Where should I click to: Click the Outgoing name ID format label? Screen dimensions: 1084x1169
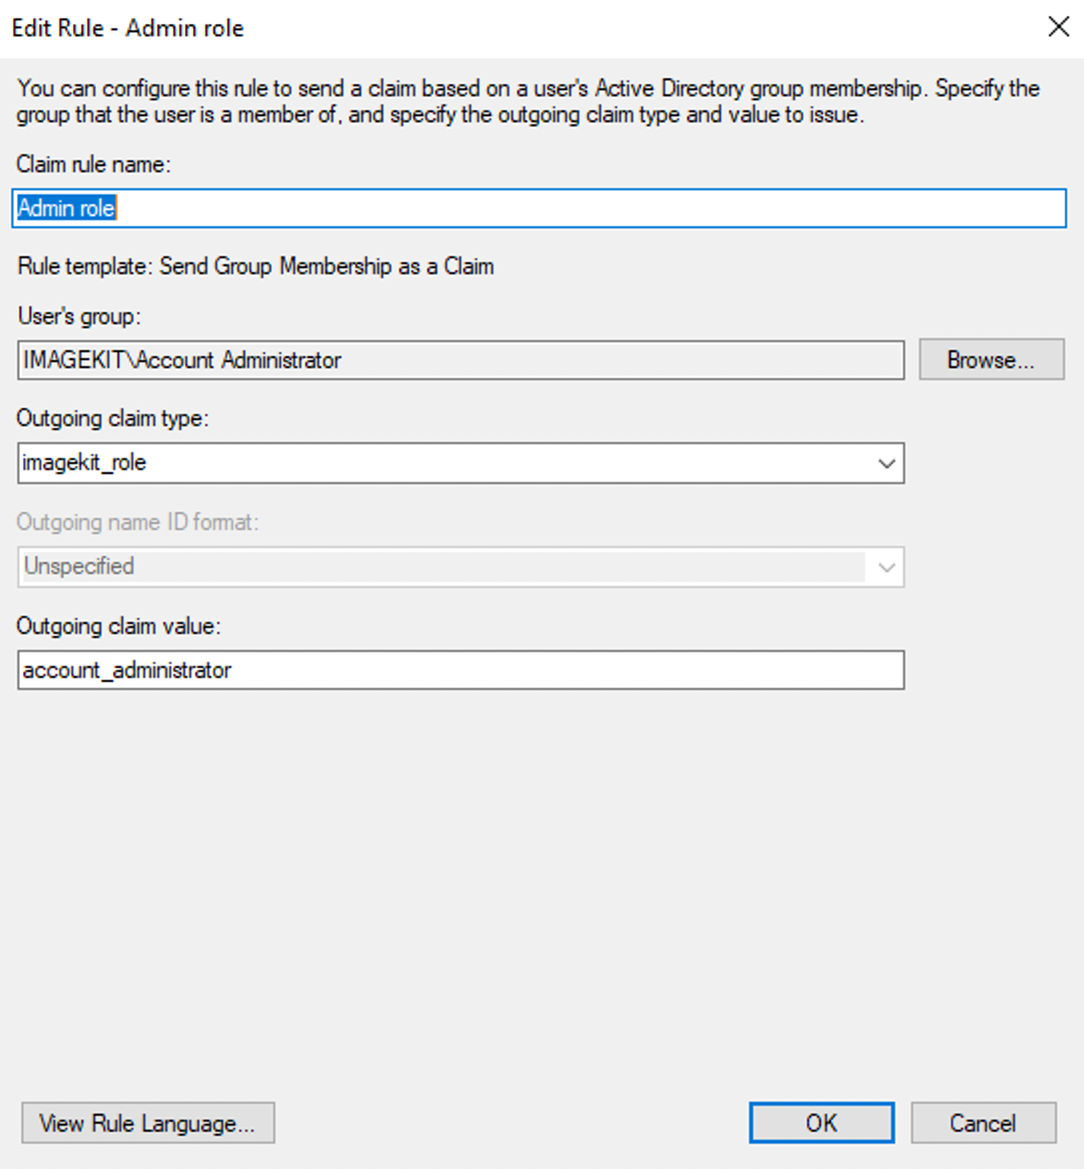(138, 522)
